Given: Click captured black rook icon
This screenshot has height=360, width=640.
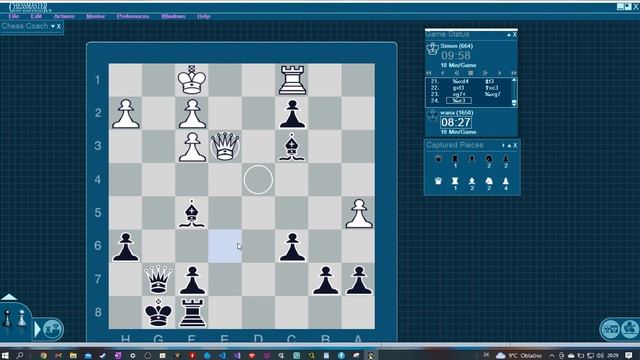Looking at the screenshot, I should pyautogui.click(x=455, y=158).
